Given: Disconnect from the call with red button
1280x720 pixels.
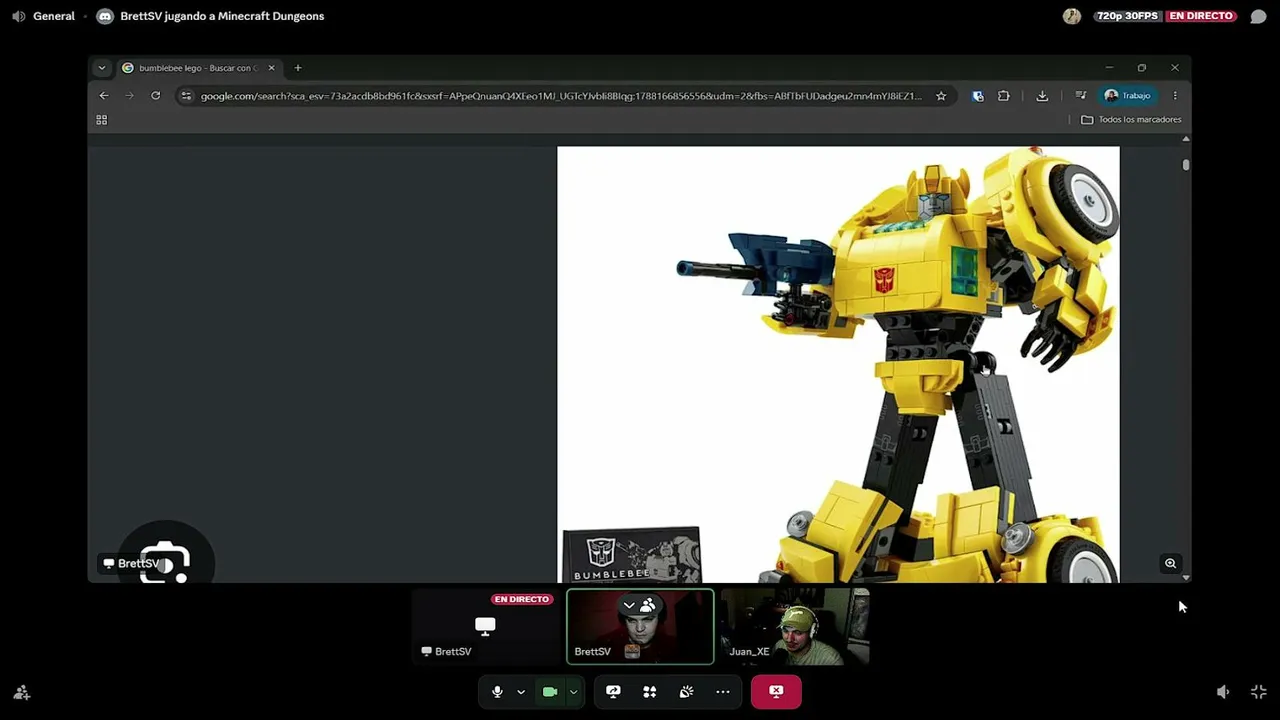Looking at the screenshot, I should 776,691.
